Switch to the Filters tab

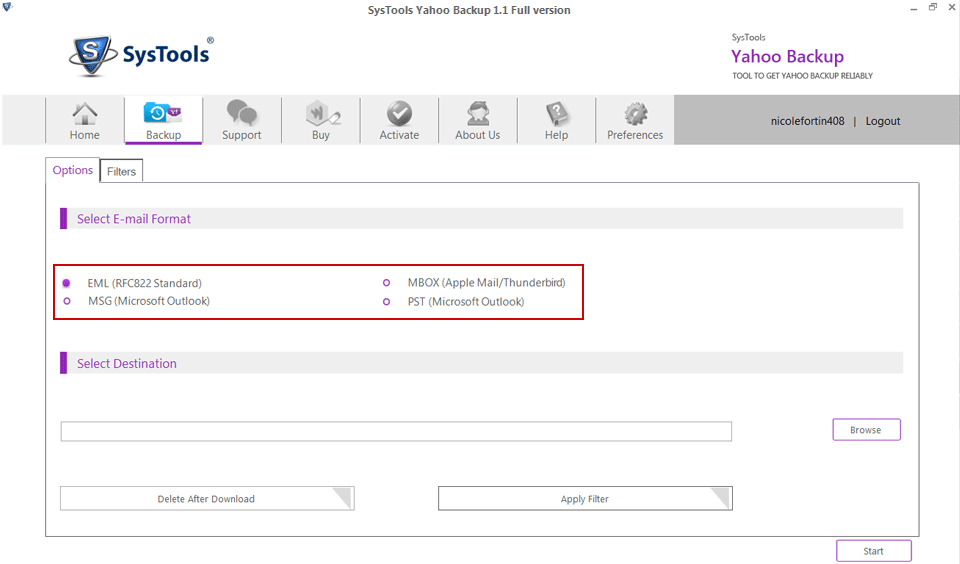click(121, 171)
